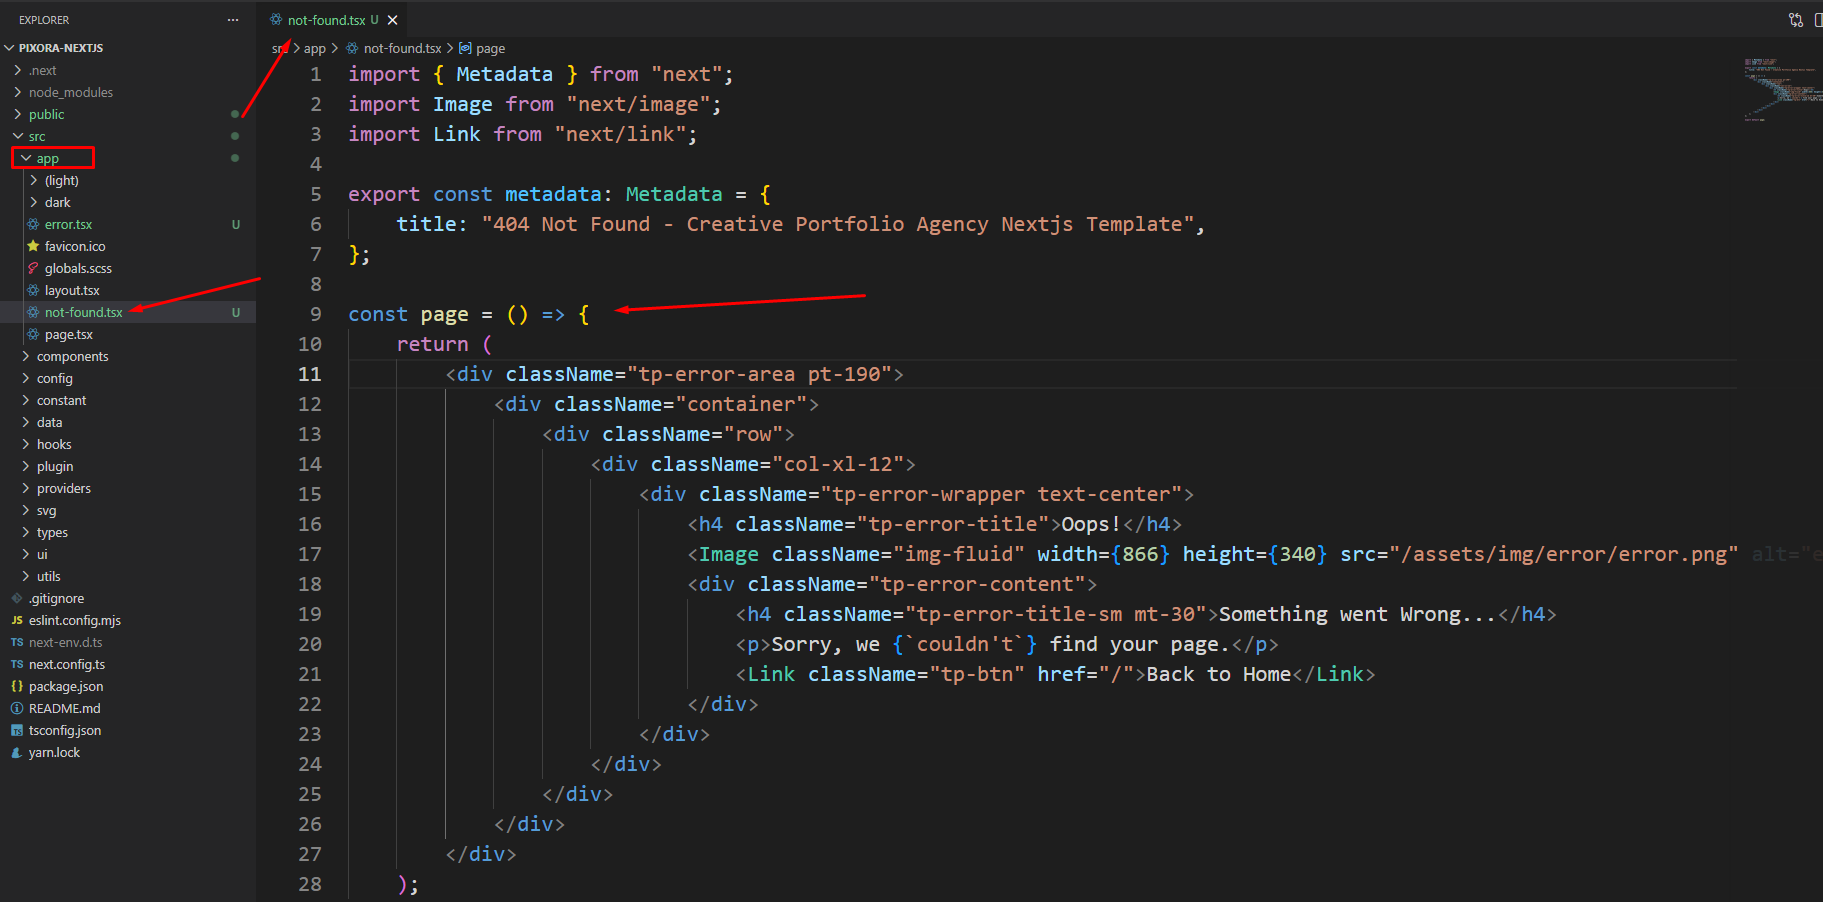This screenshot has width=1823, height=902.
Task: Click the page symbol breadcrumb
Action: (x=490, y=48)
